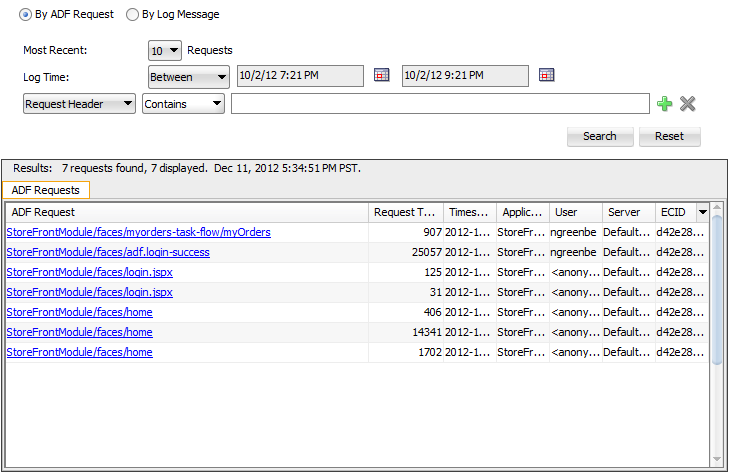
Task: Open the Contains operator dropdown
Action: coord(183,104)
